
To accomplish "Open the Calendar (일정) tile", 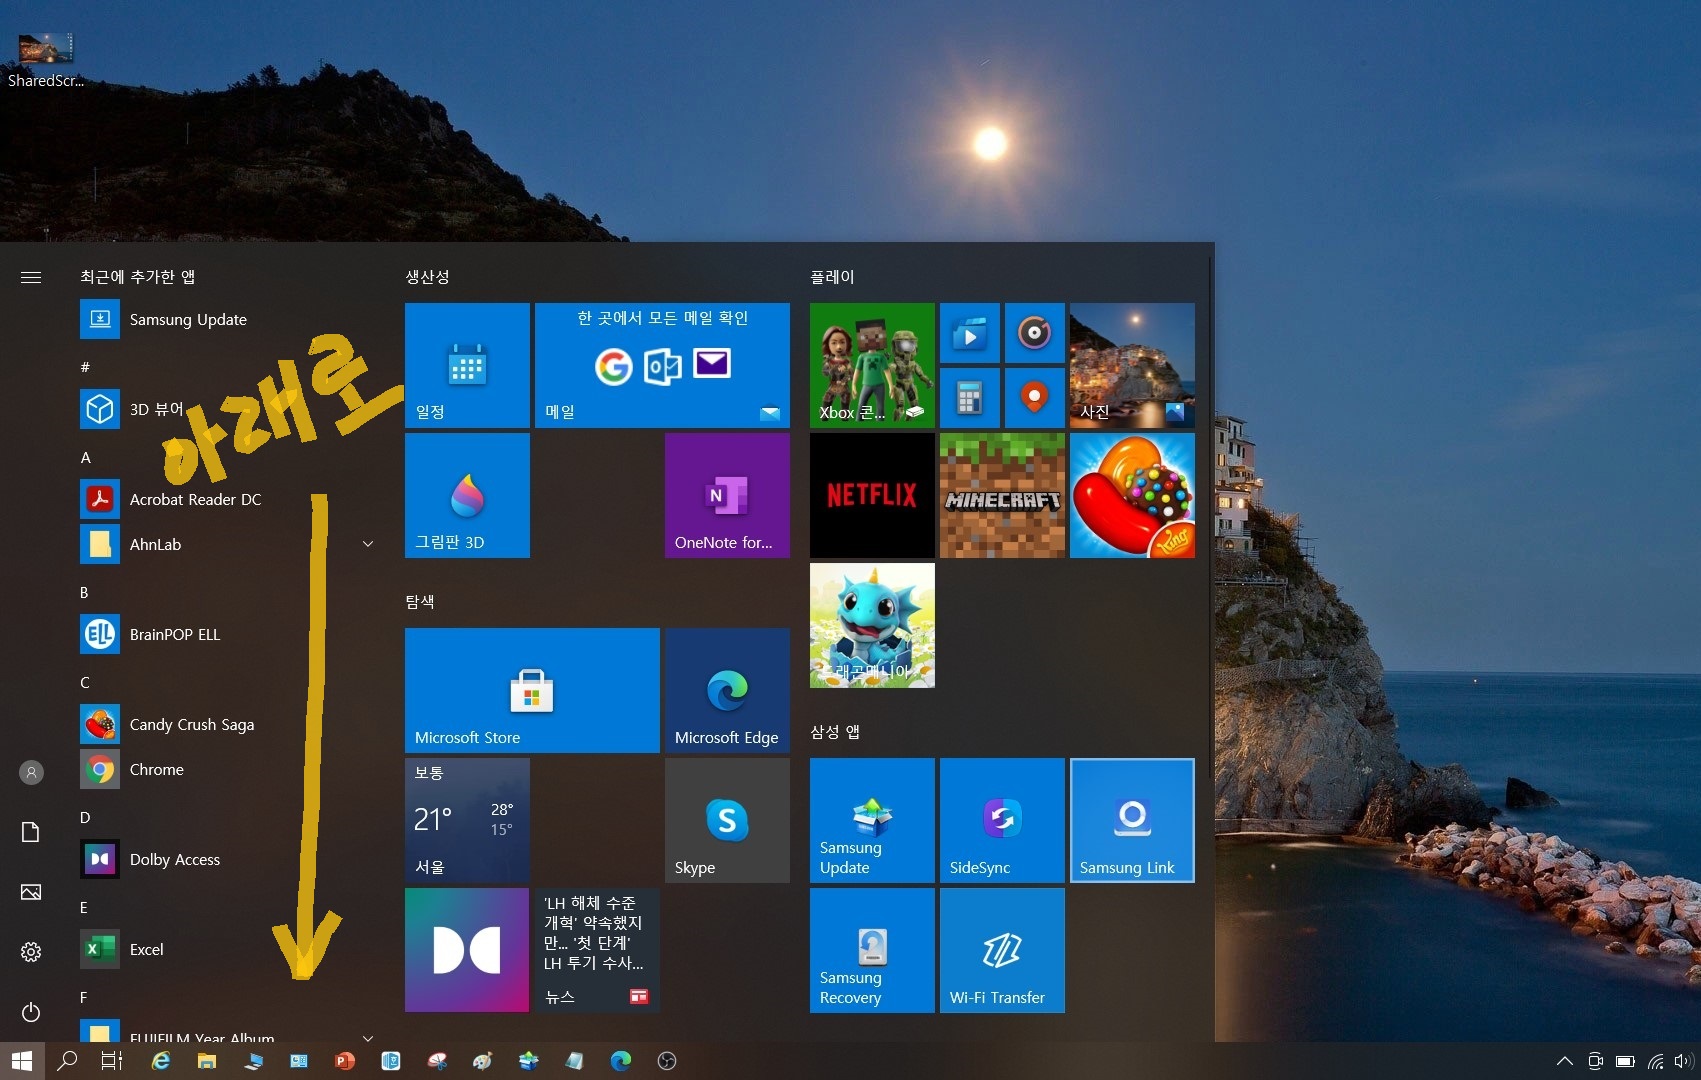I will pos(467,365).
